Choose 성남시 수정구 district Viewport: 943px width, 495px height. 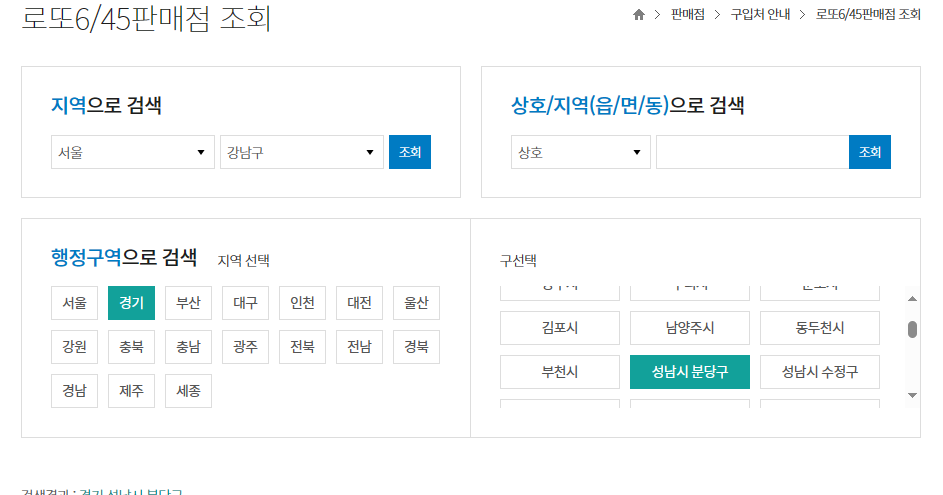(x=820, y=372)
